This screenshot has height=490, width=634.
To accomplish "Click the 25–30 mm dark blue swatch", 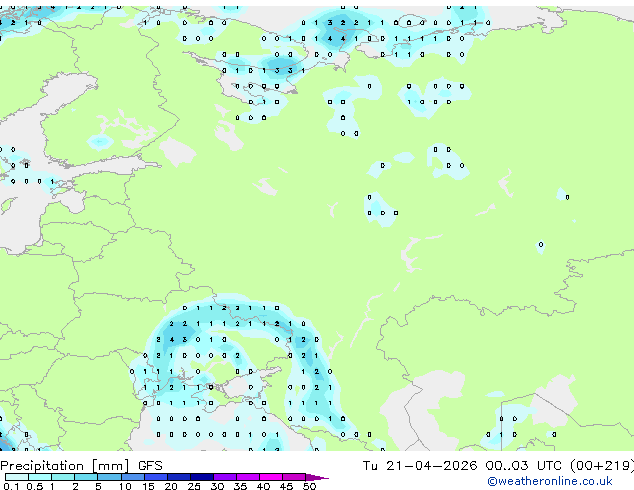I will click(202, 477).
